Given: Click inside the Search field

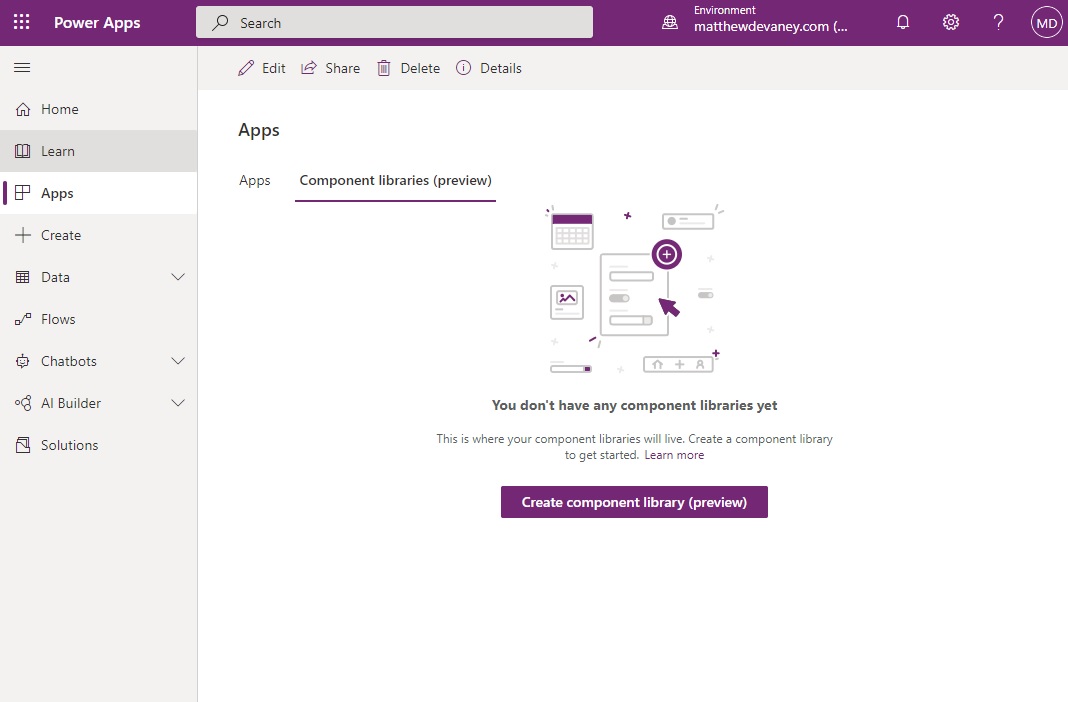Looking at the screenshot, I should 395,22.
